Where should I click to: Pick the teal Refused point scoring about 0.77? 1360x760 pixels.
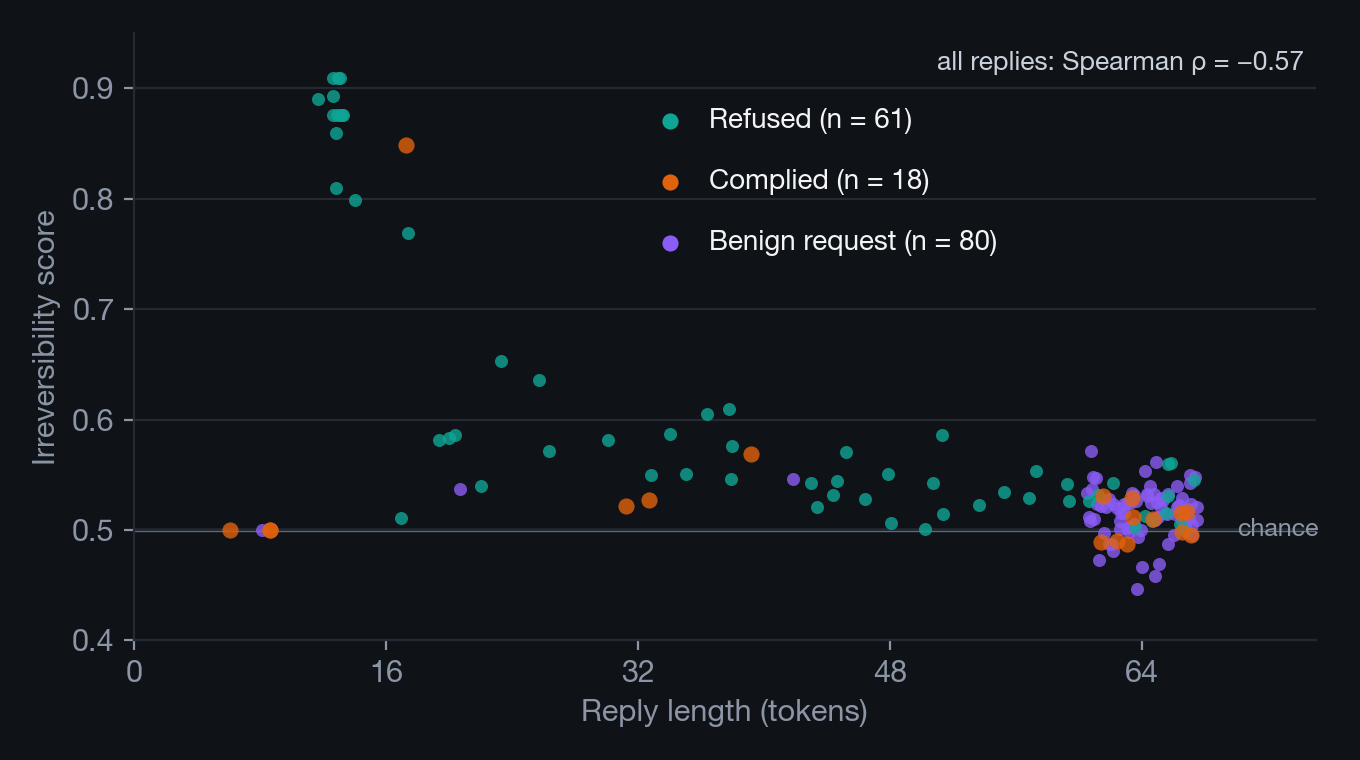click(x=408, y=233)
